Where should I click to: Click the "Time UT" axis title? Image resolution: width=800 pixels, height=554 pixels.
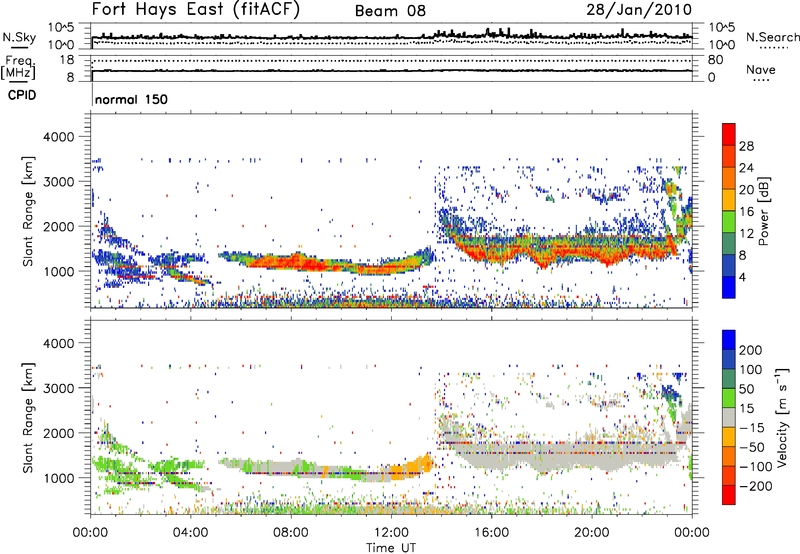coord(391,548)
